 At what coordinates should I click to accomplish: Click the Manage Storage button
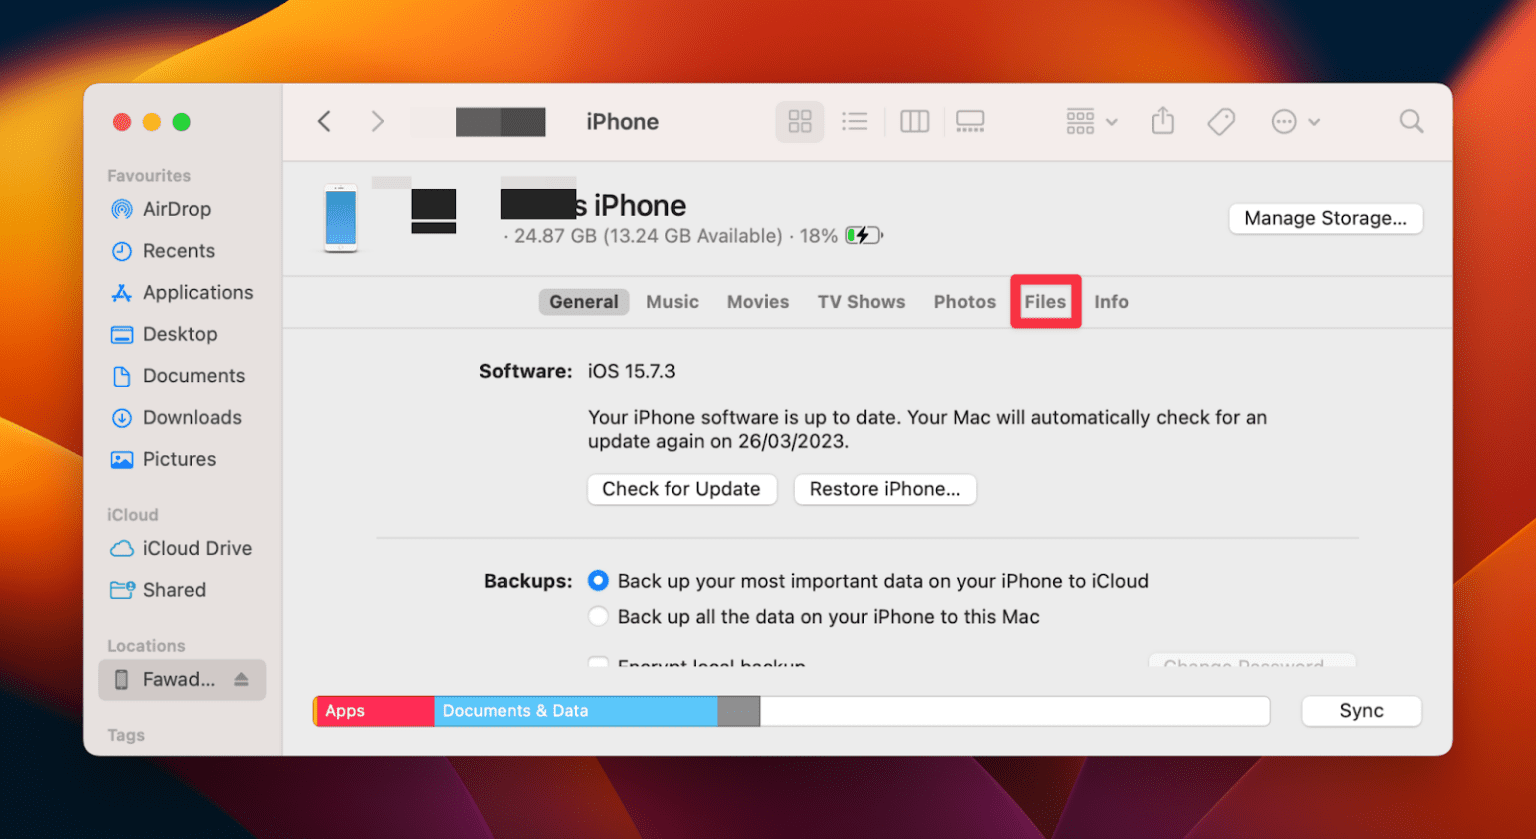1326,218
